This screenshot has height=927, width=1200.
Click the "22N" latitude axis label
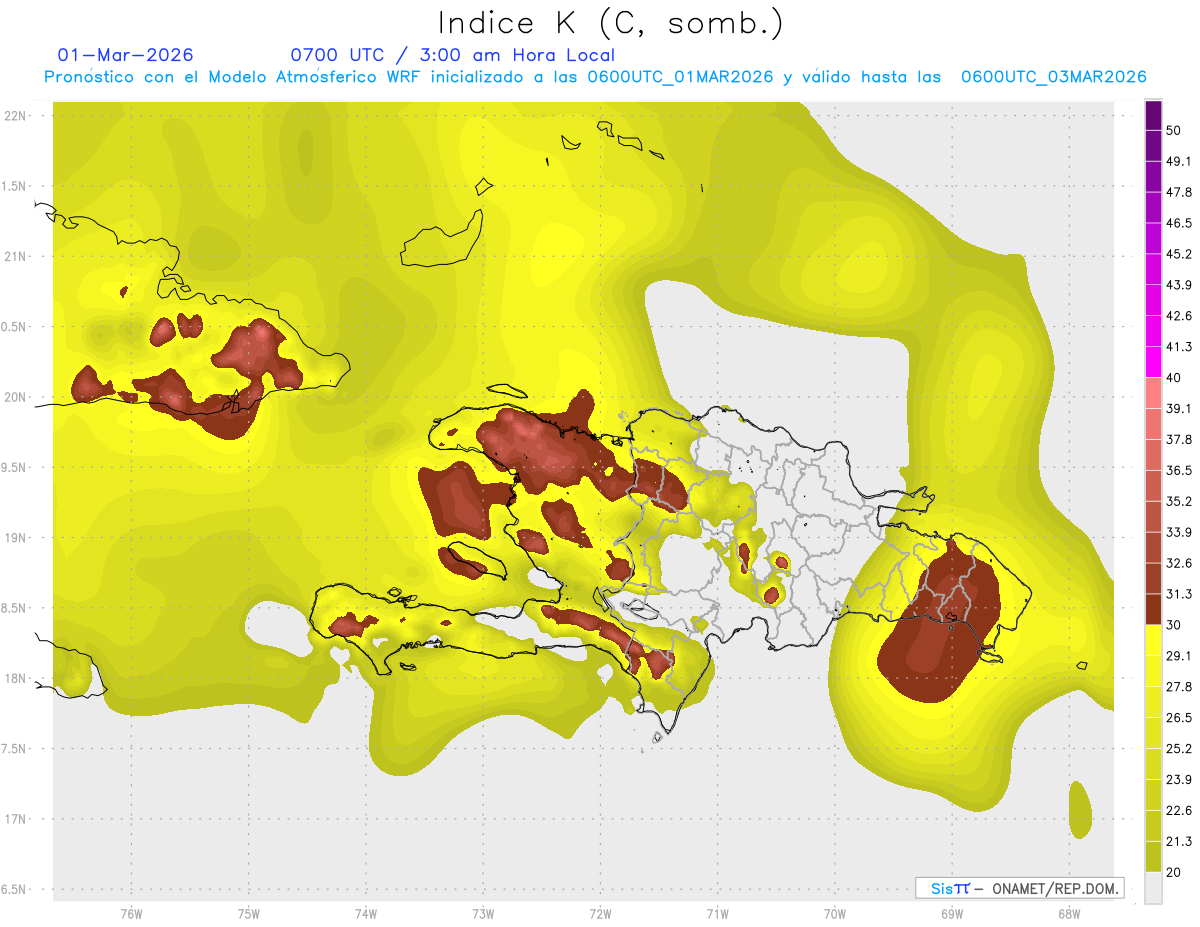[14, 116]
